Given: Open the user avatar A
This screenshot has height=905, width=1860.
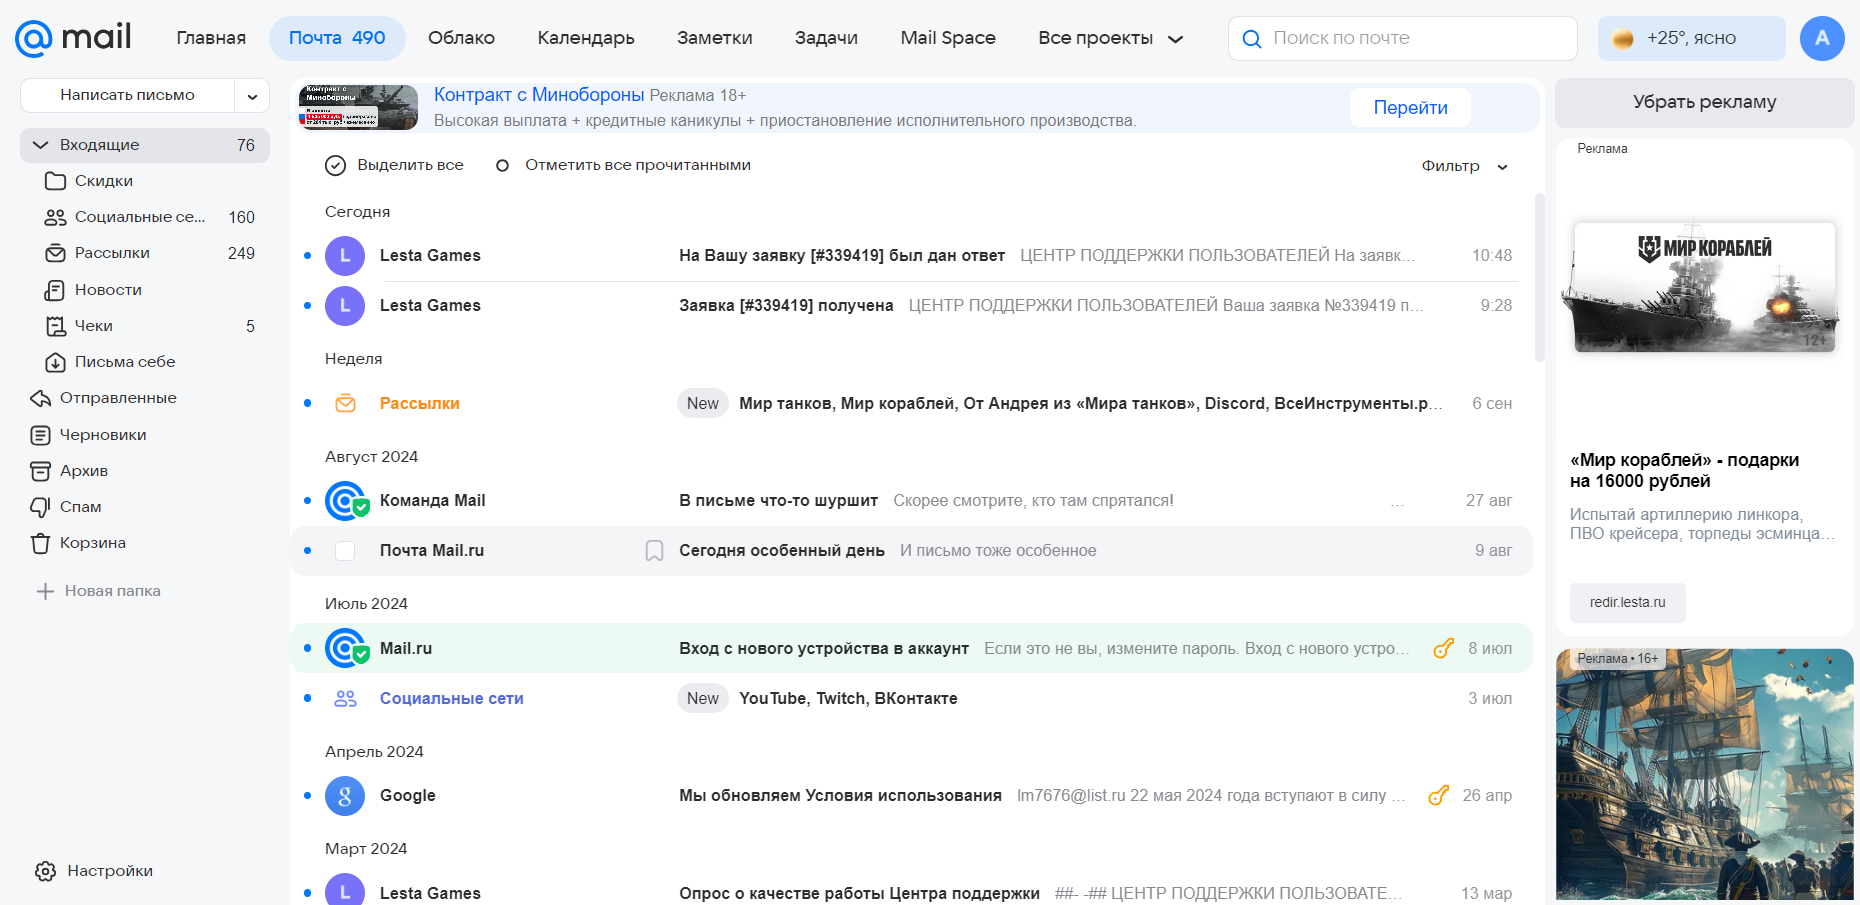Looking at the screenshot, I should (x=1822, y=38).
